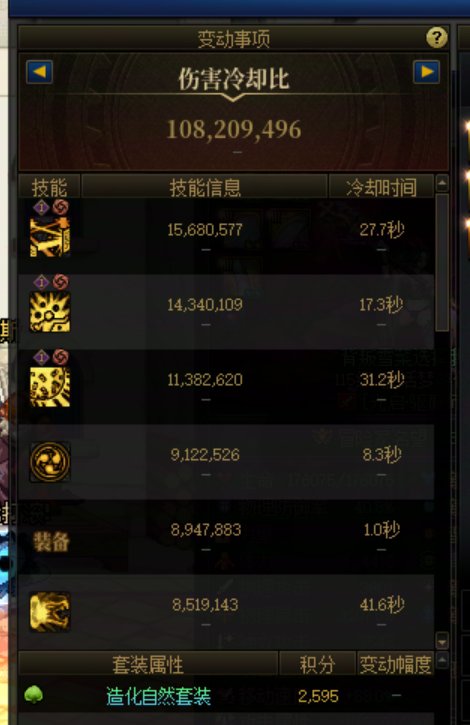Click the 装备 equipment row label
Screen dimensions: 470x725
point(51,541)
